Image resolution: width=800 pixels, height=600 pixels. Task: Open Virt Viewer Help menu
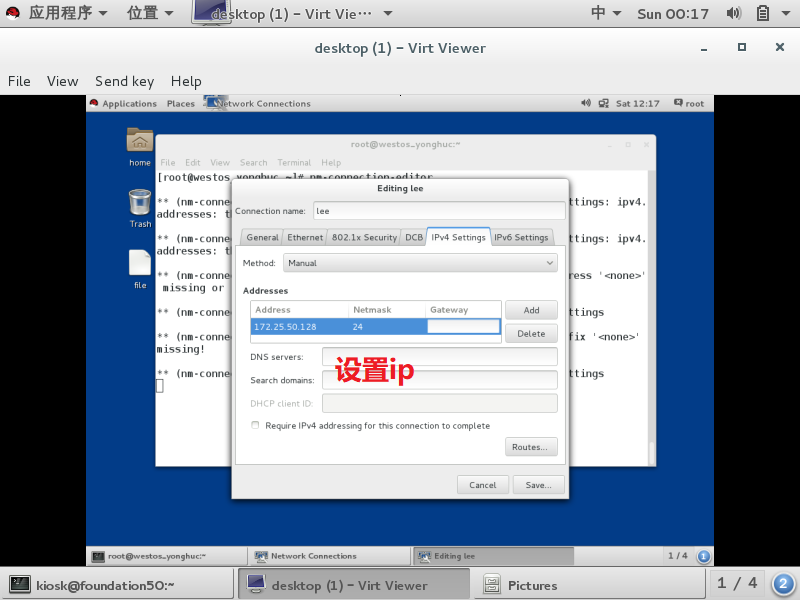coord(186,81)
